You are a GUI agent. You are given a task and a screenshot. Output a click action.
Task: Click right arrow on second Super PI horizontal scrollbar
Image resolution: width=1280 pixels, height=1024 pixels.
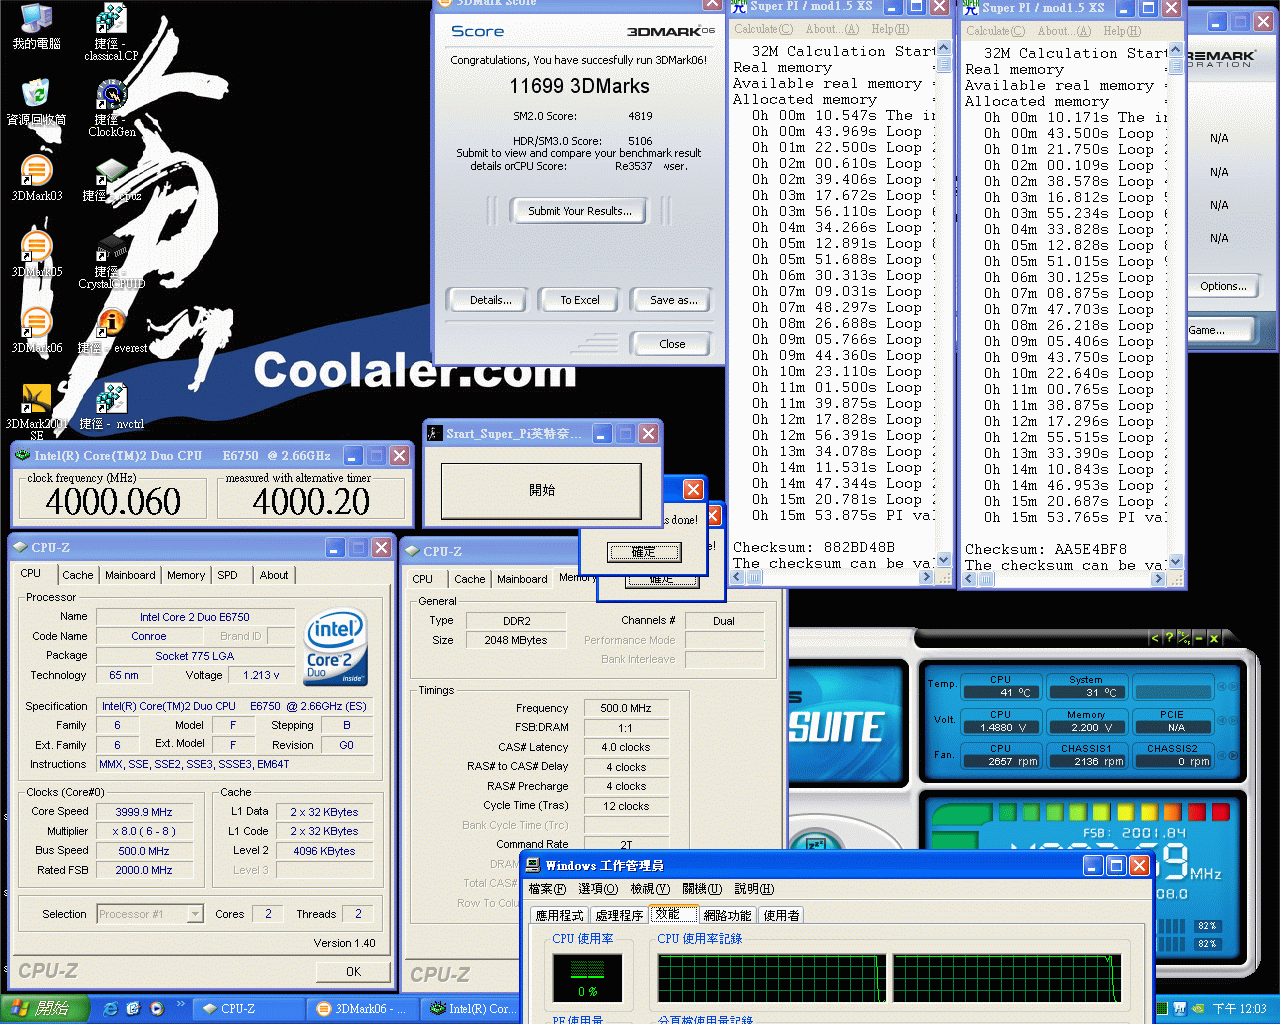coord(1159,578)
